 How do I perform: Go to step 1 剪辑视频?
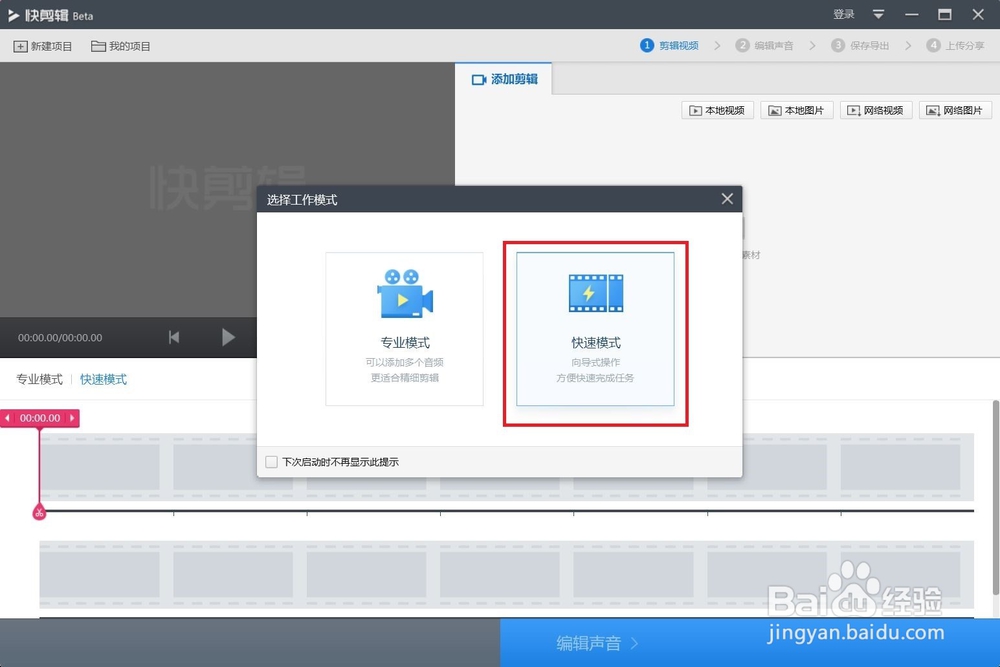tap(670, 45)
